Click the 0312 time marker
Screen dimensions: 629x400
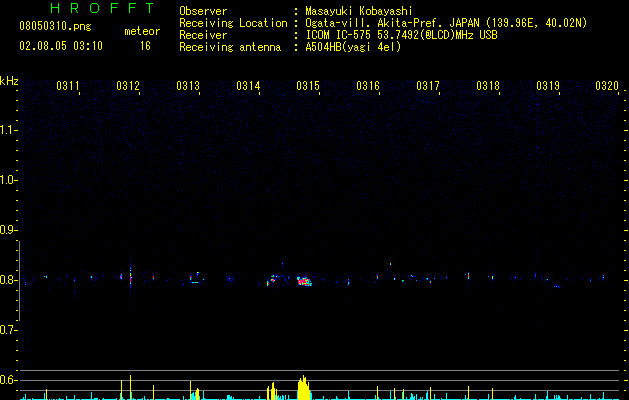tap(128, 86)
